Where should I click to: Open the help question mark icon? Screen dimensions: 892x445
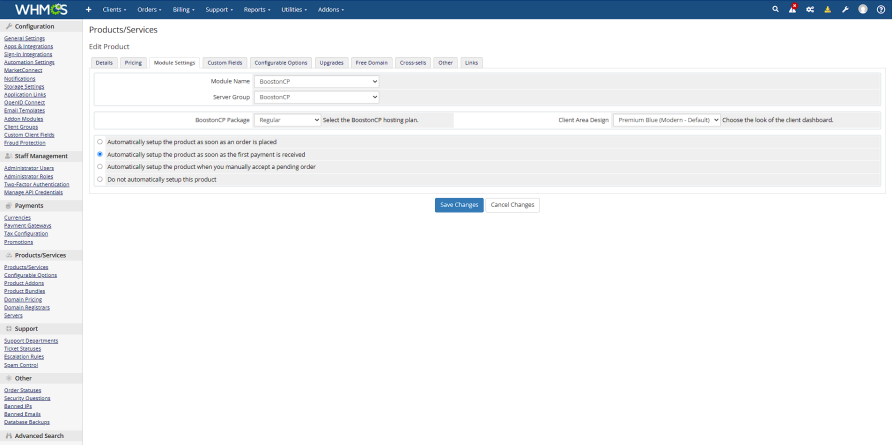(x=881, y=9)
